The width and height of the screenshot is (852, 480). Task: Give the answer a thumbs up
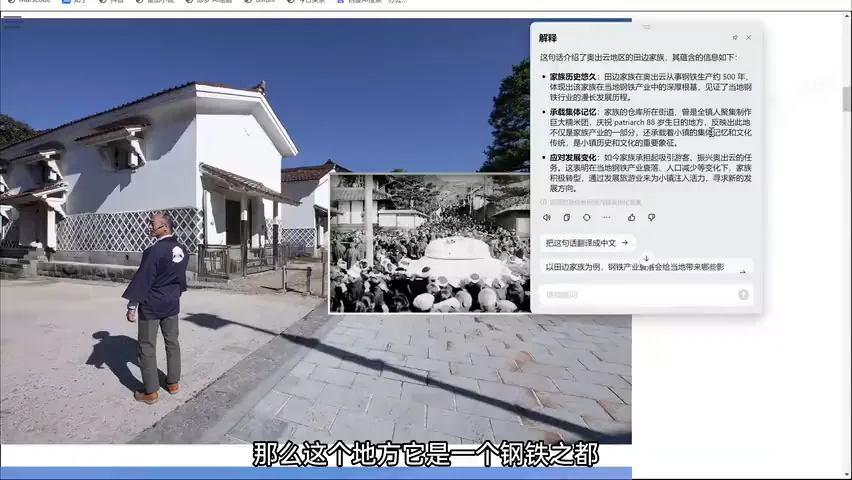631,217
